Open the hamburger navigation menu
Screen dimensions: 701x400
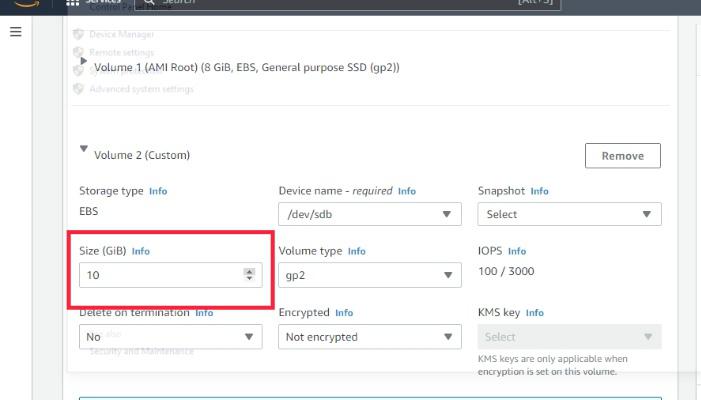coord(15,32)
